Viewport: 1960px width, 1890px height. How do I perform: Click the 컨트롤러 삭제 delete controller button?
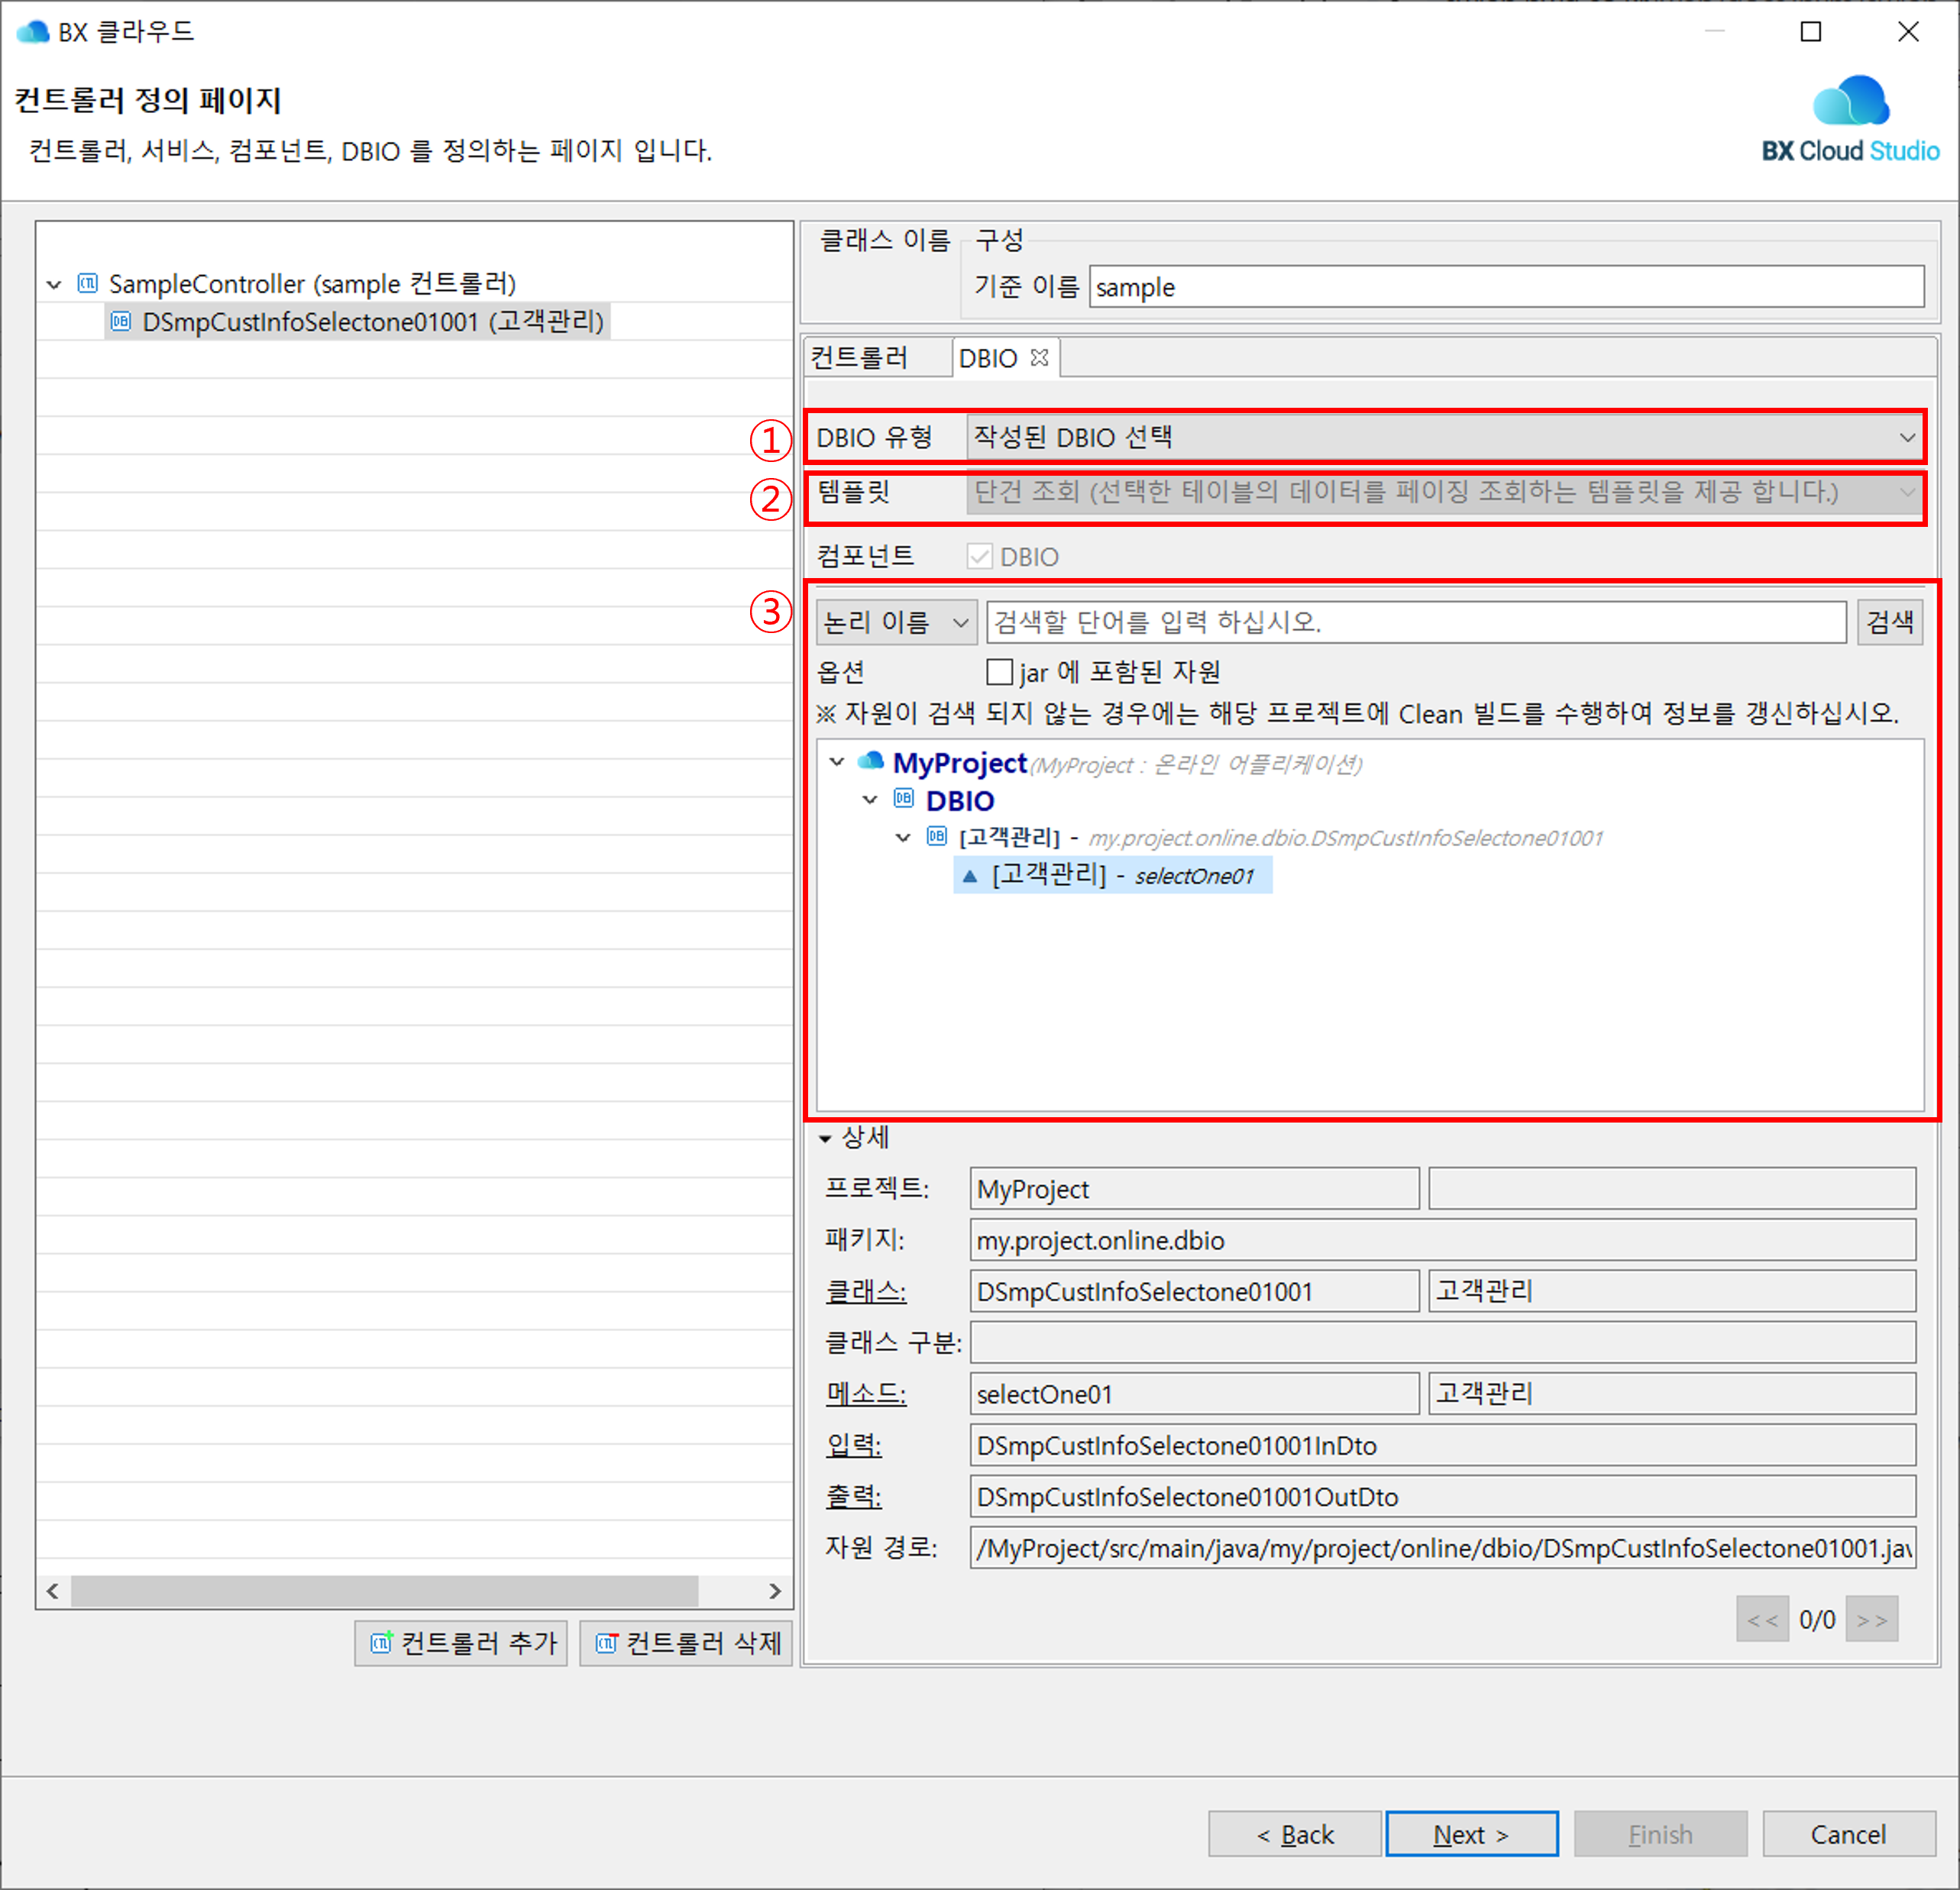pos(686,1643)
